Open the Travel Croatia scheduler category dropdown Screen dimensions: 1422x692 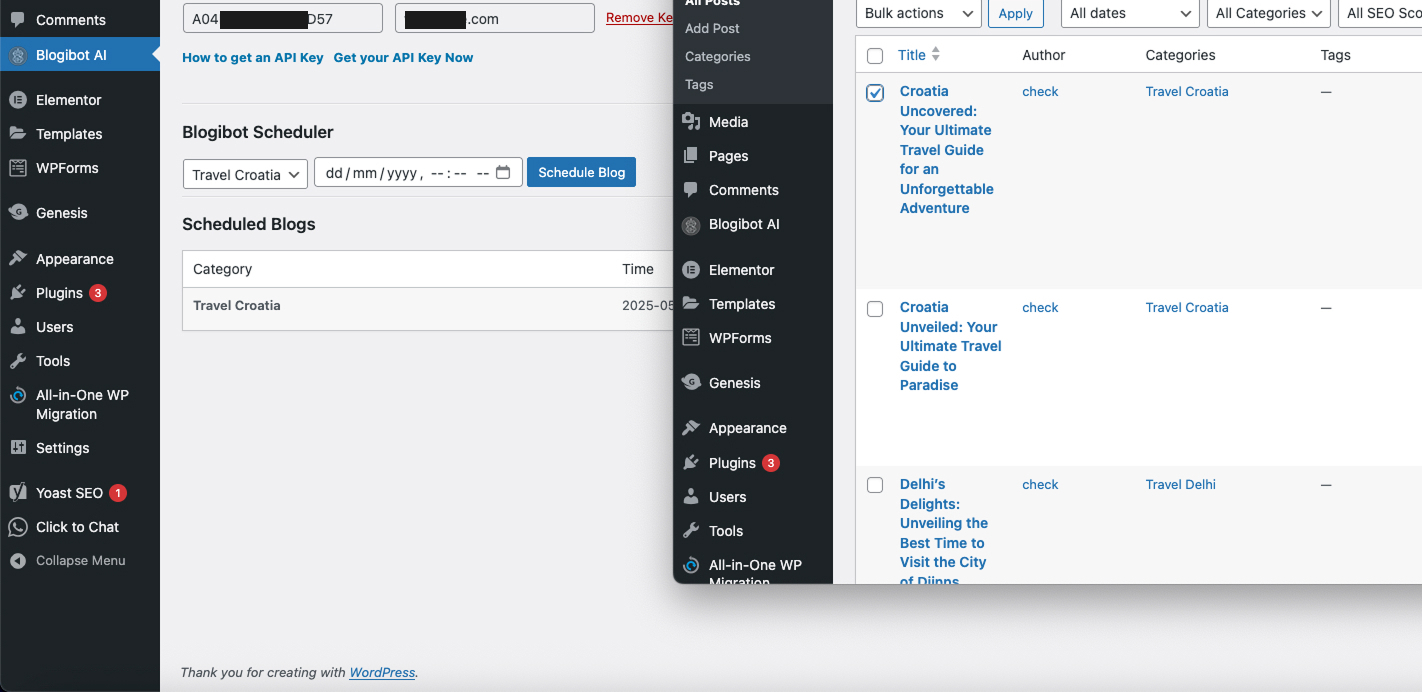point(245,173)
